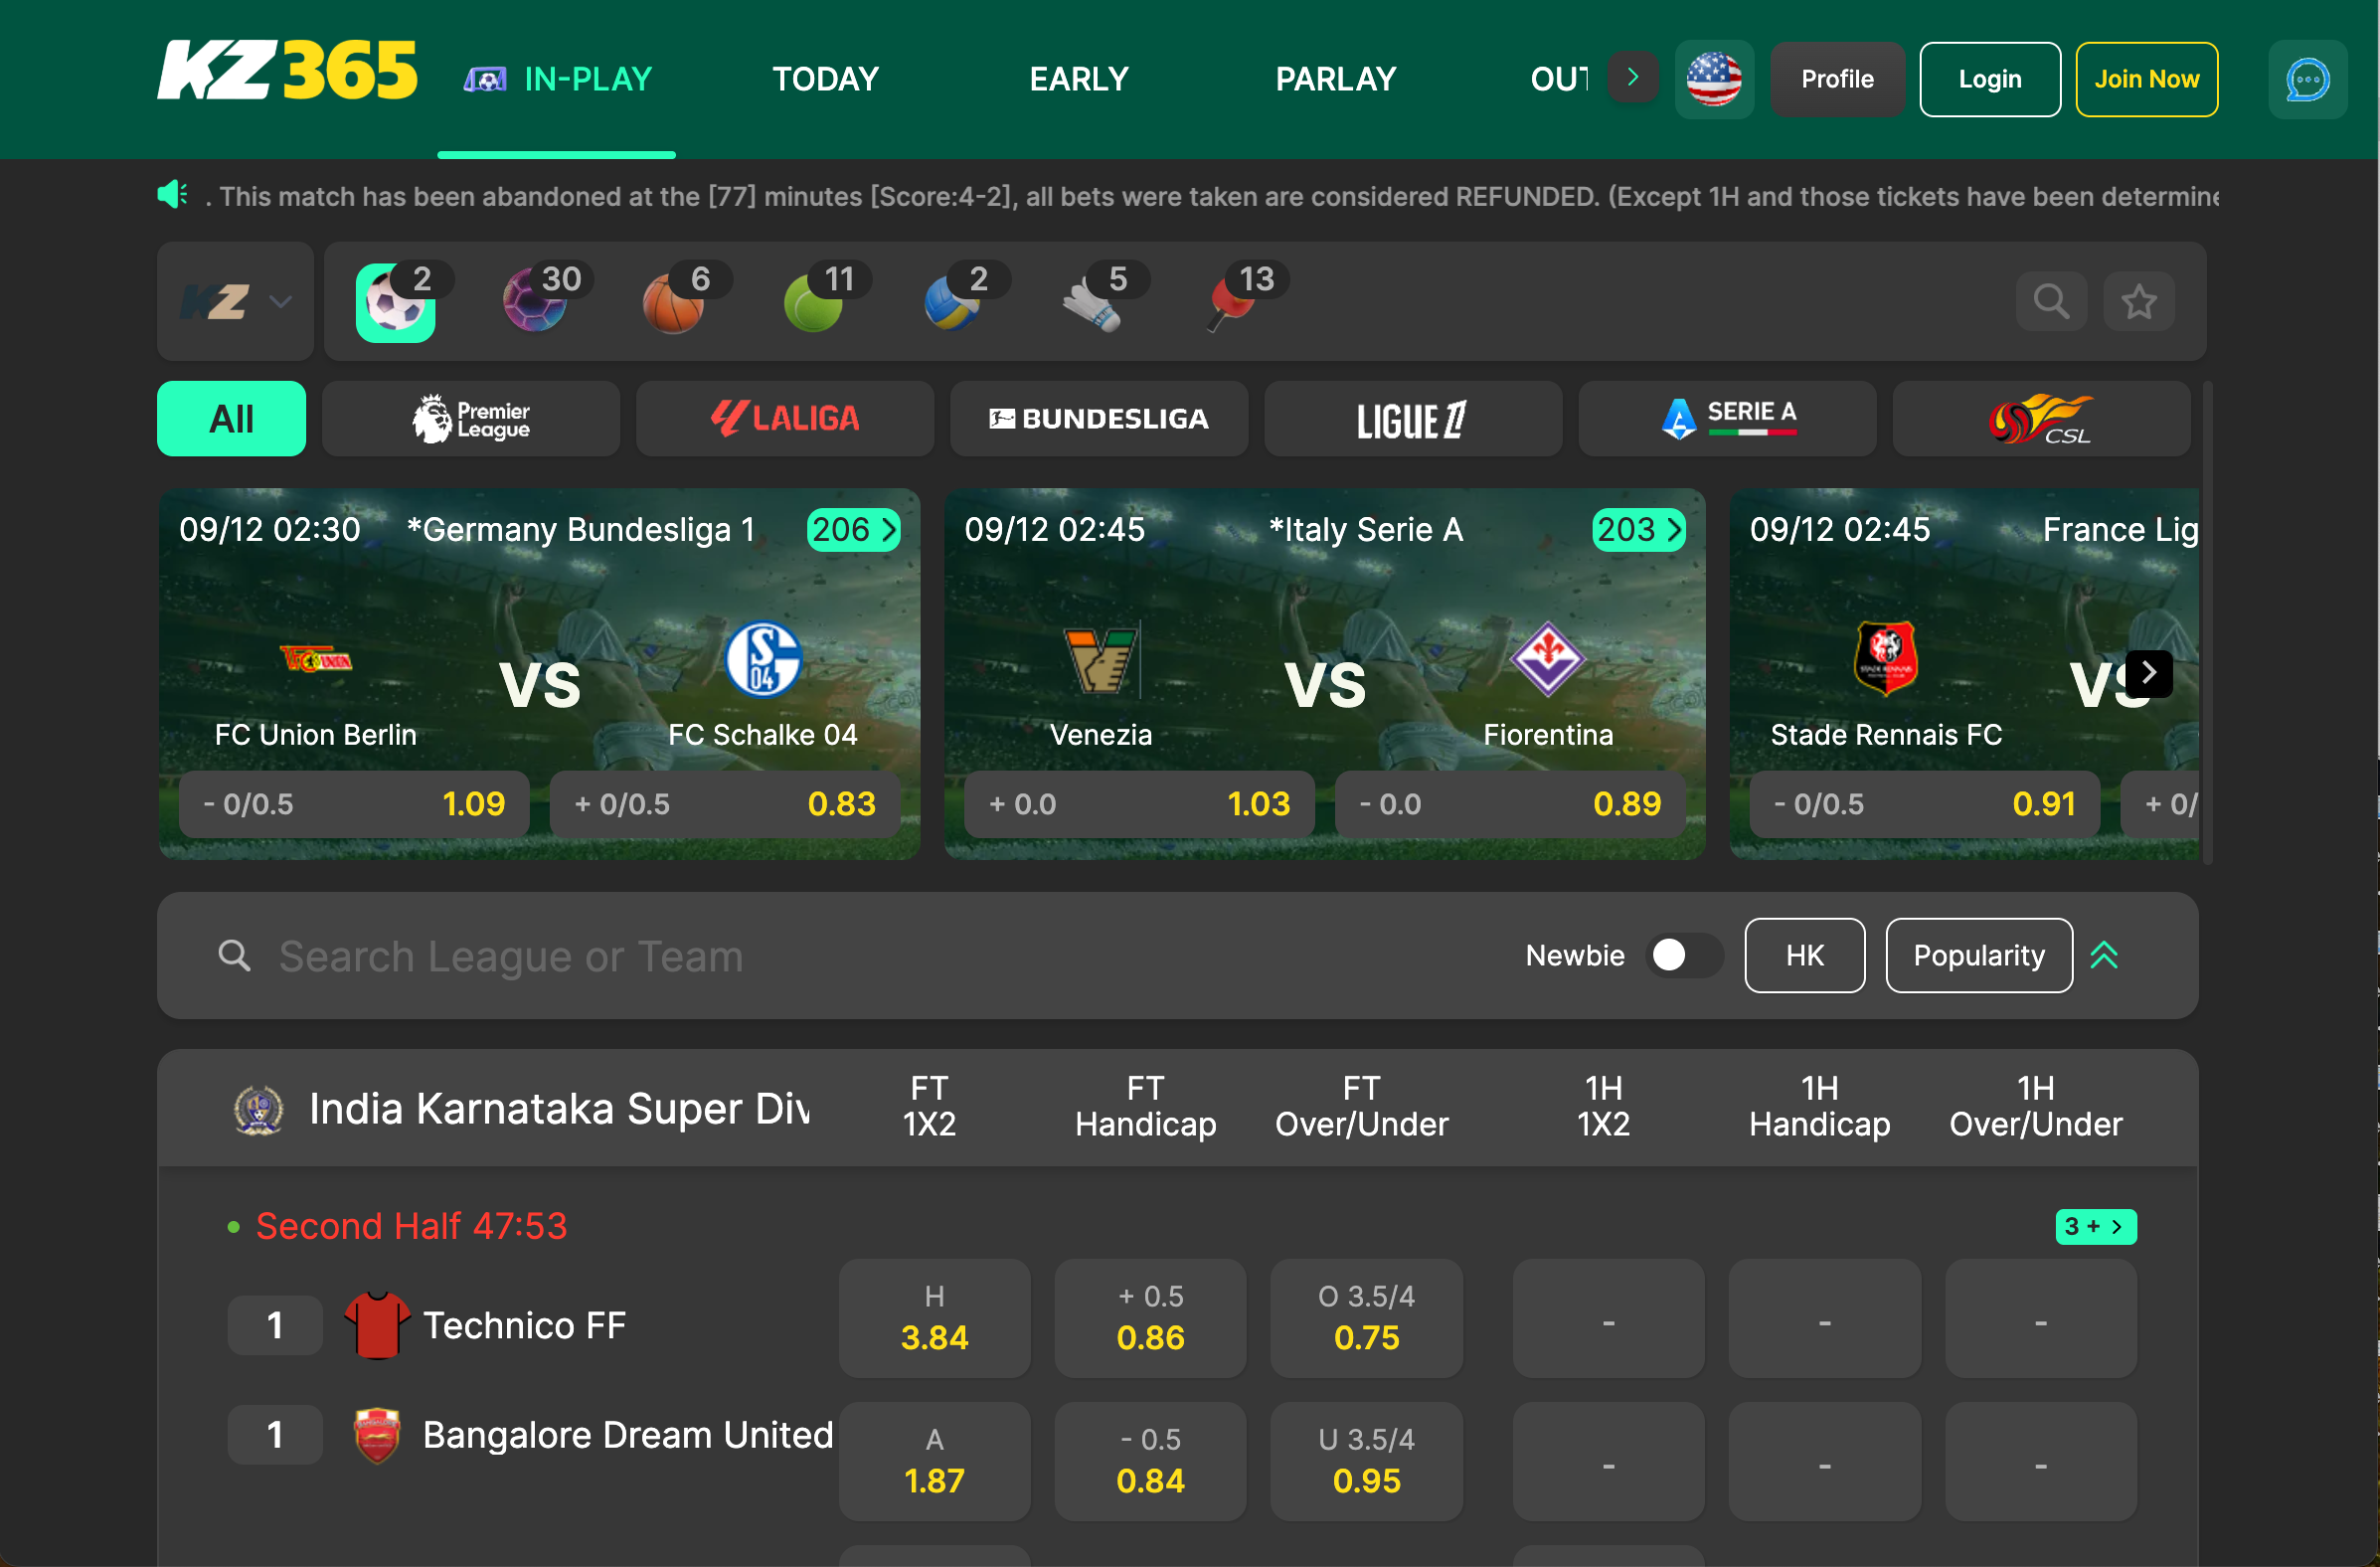Open the KZ provider dropdown
Image resolution: width=2380 pixels, height=1567 pixels.
(x=236, y=301)
